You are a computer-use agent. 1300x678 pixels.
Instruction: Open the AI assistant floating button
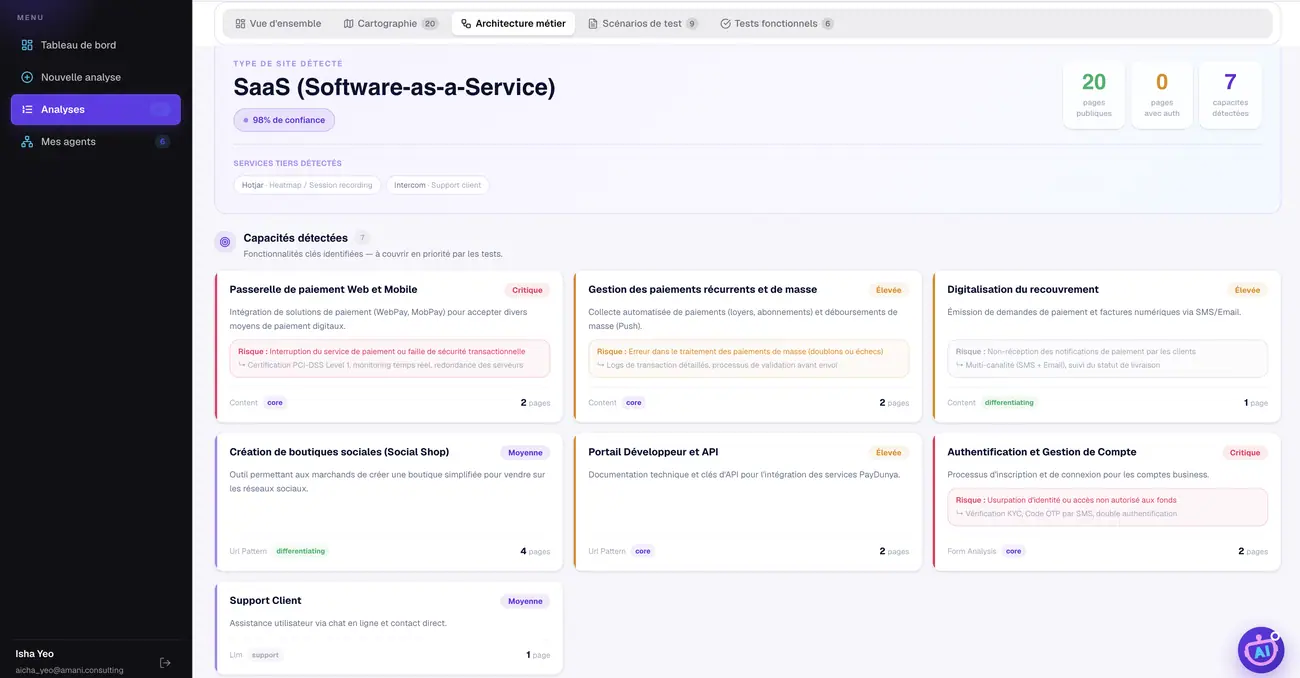point(1261,650)
